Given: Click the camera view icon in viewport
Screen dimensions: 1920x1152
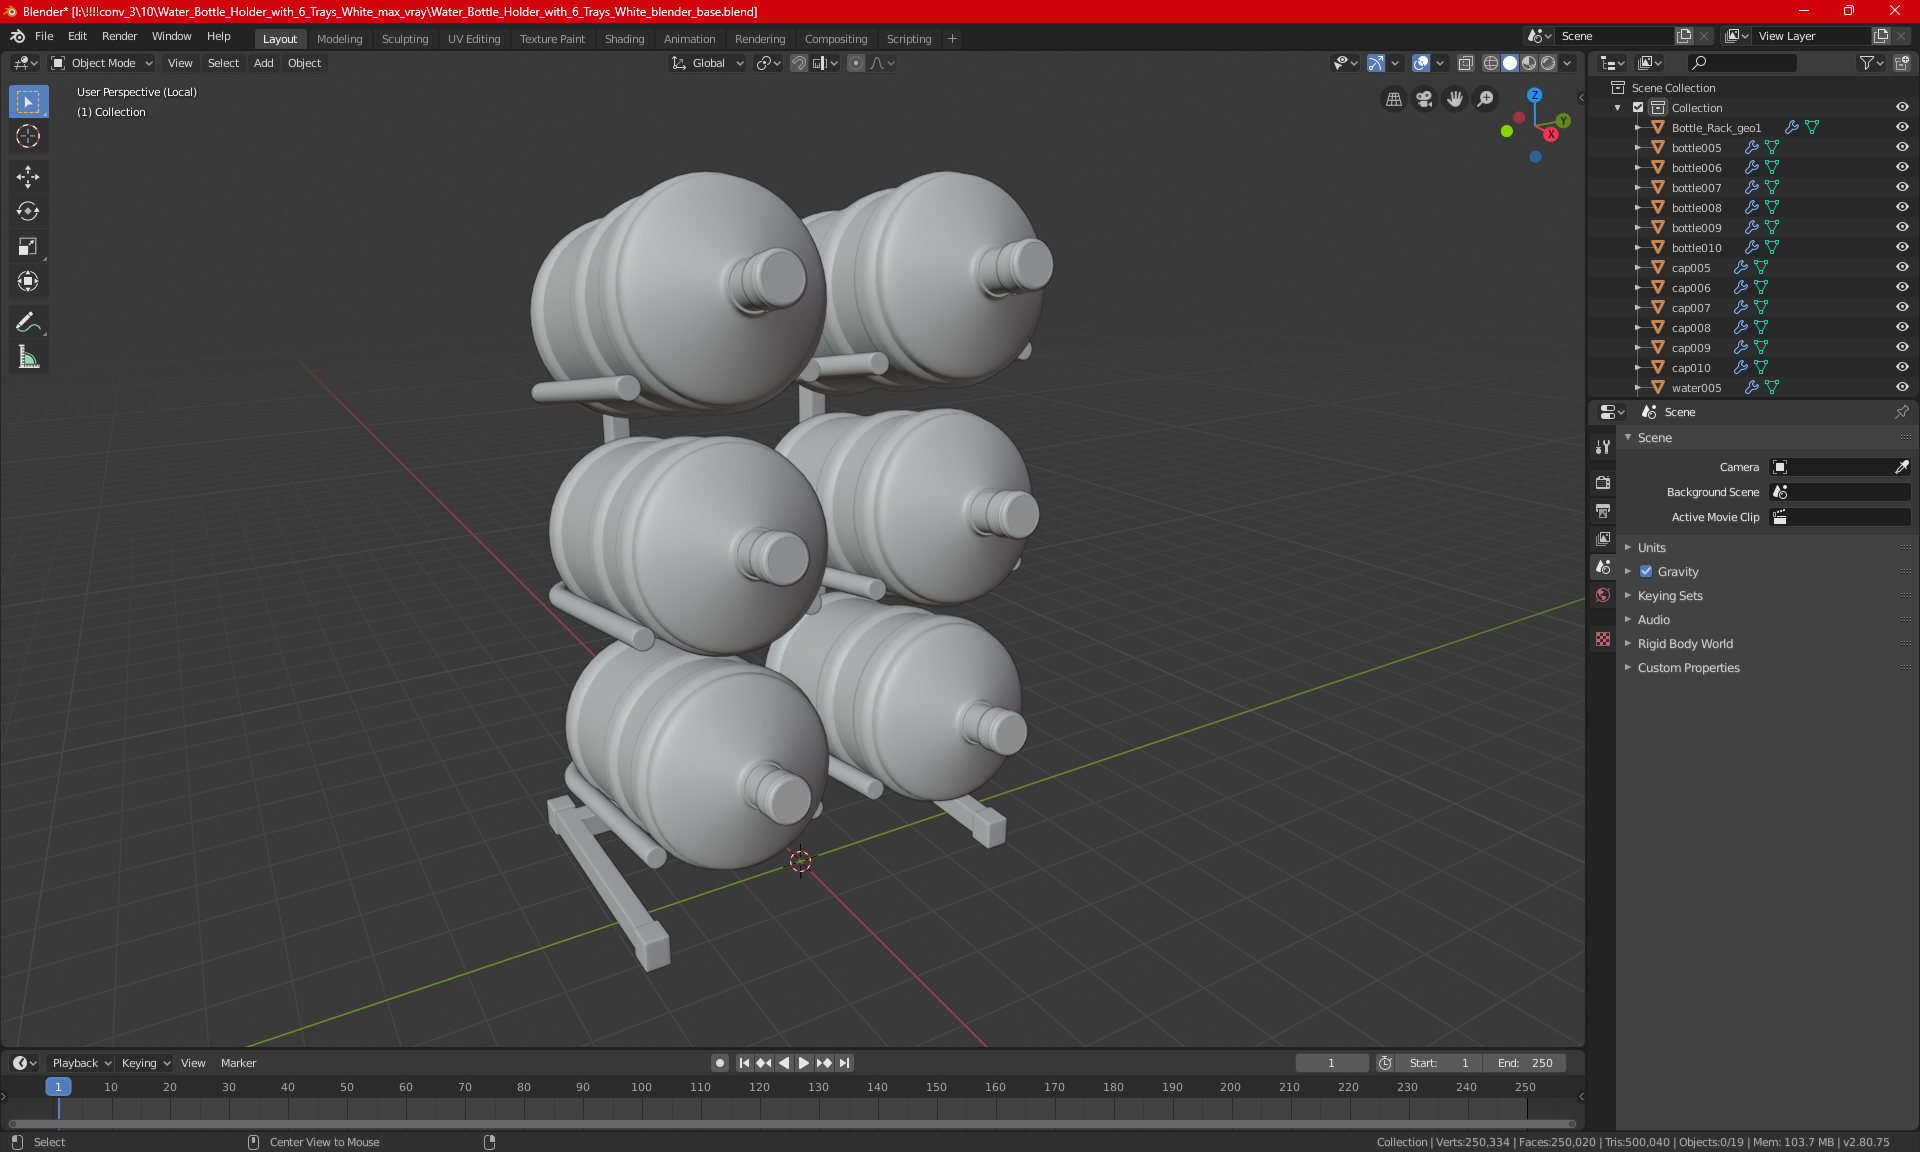Looking at the screenshot, I should (1424, 99).
